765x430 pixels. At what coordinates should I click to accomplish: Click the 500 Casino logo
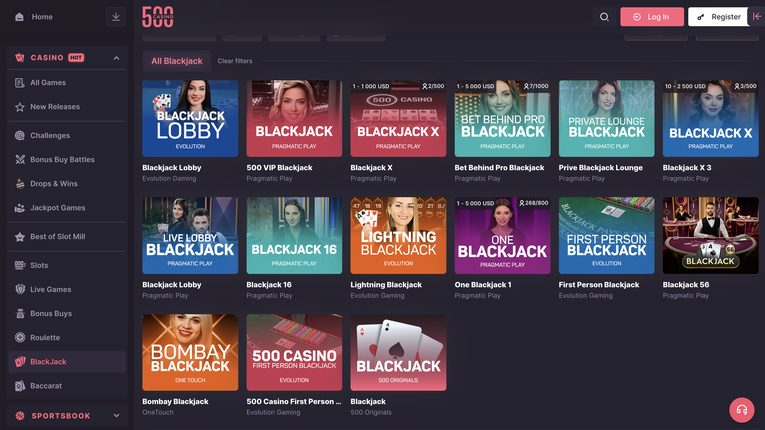tap(158, 17)
